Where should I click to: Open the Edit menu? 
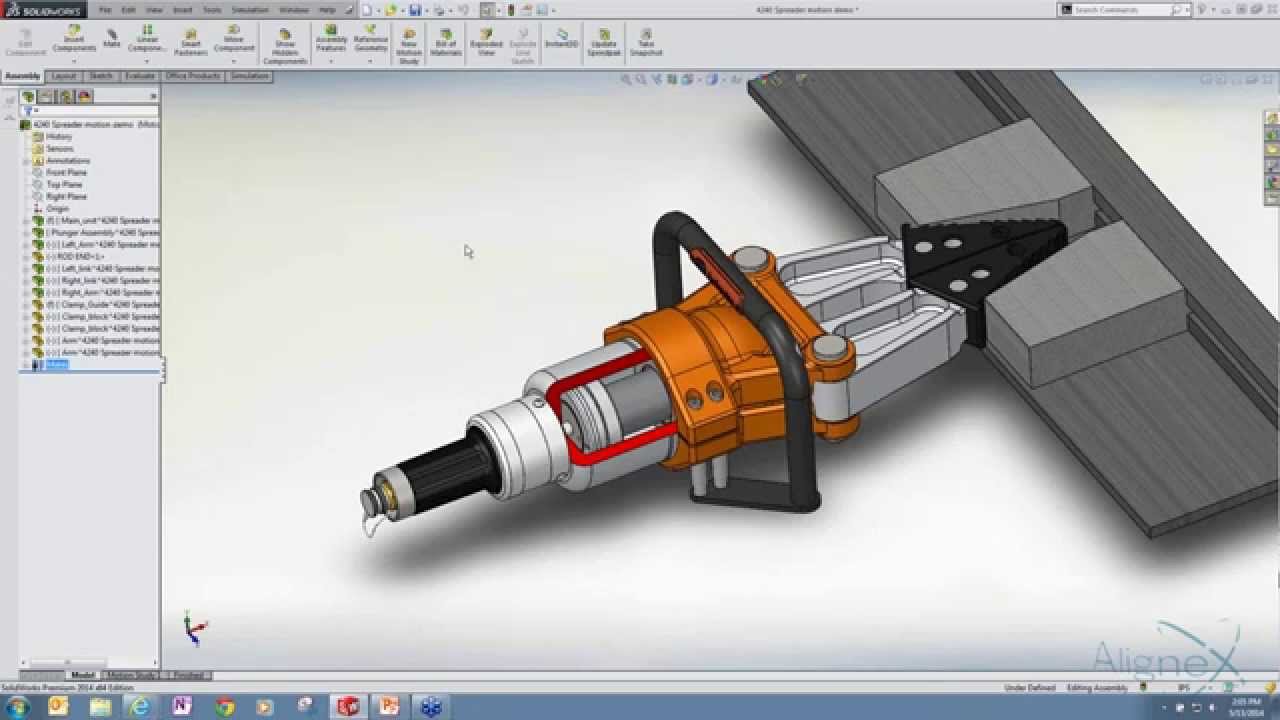[x=129, y=10]
